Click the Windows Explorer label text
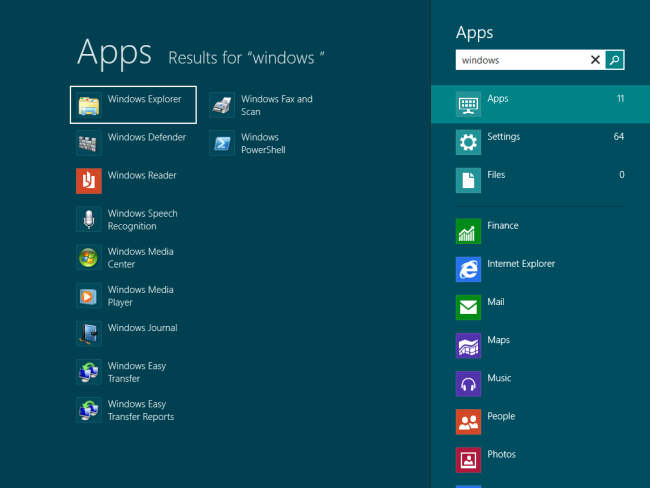650x488 pixels. [145, 99]
